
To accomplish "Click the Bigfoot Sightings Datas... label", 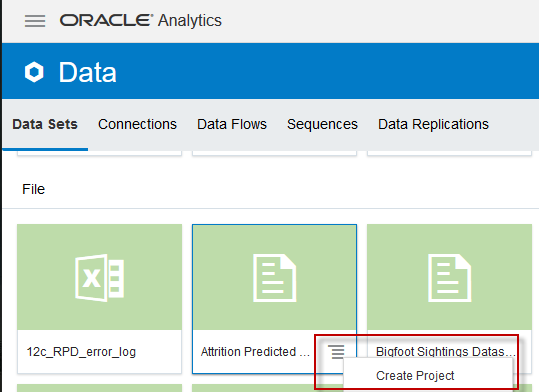I will pyautogui.click(x=446, y=352).
